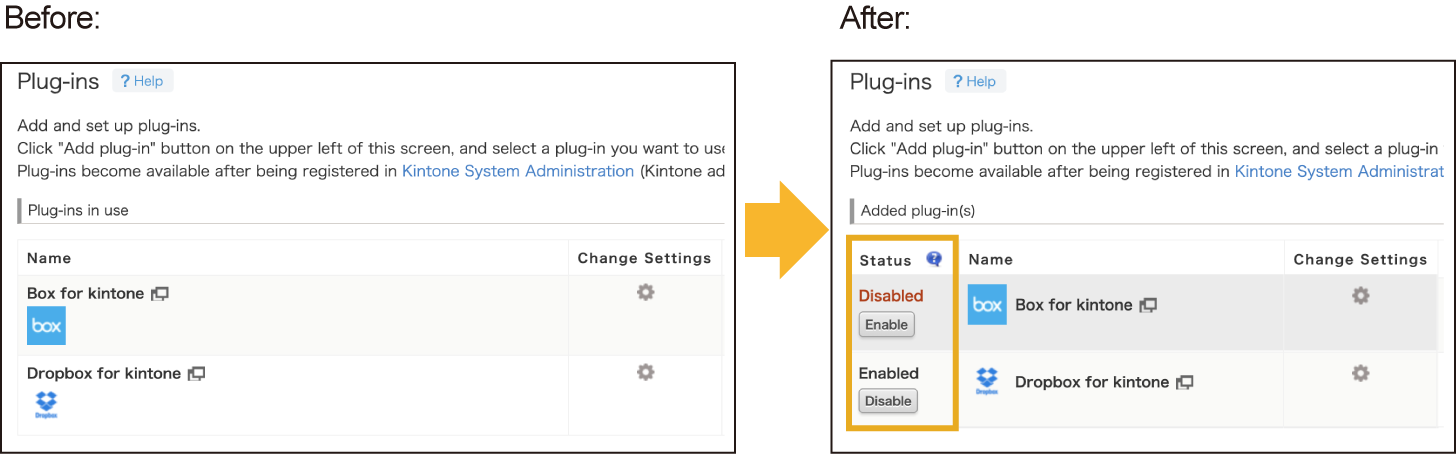
Task: Click the Box logo in After panel
Action: point(987,305)
